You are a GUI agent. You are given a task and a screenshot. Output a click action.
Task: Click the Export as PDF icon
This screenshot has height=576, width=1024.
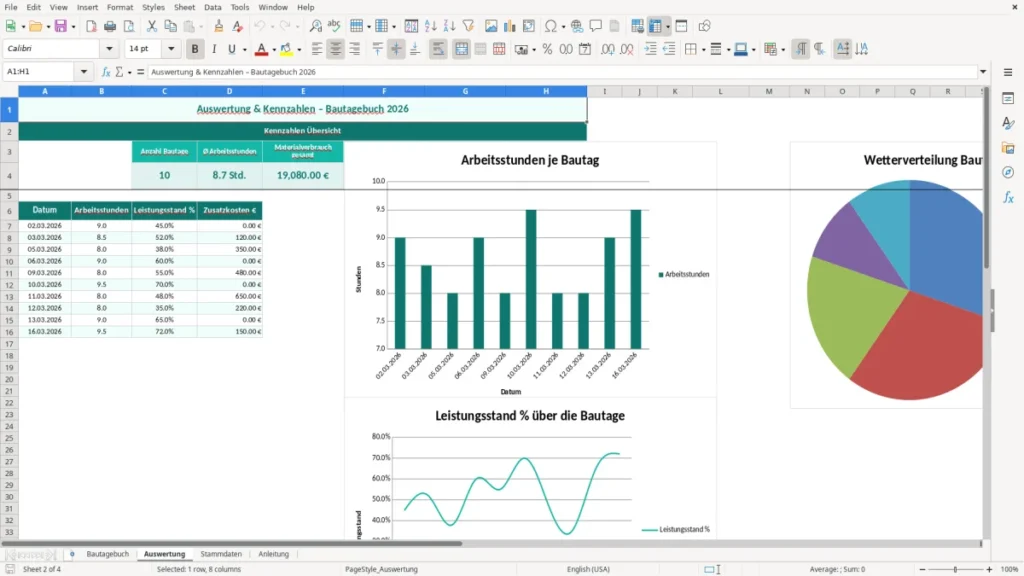click(x=91, y=26)
